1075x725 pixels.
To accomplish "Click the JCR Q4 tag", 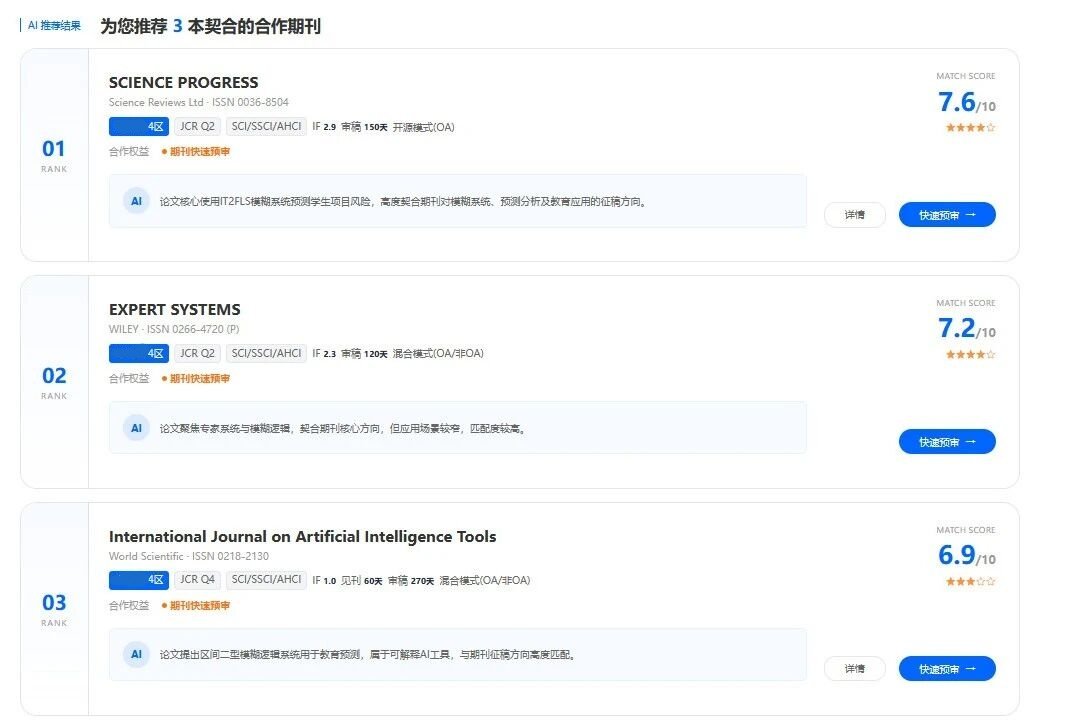I will tap(197, 580).
